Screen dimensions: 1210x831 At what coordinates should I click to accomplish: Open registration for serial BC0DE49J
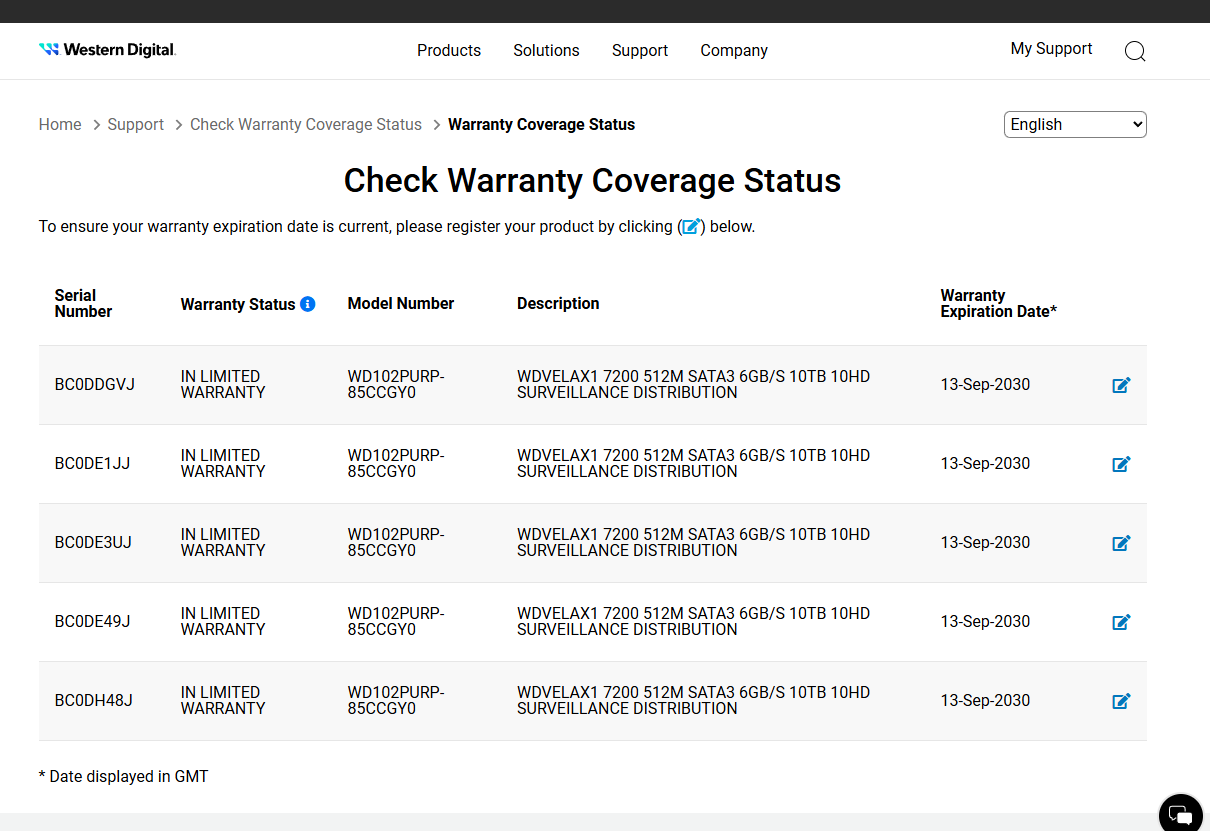[x=1121, y=622]
